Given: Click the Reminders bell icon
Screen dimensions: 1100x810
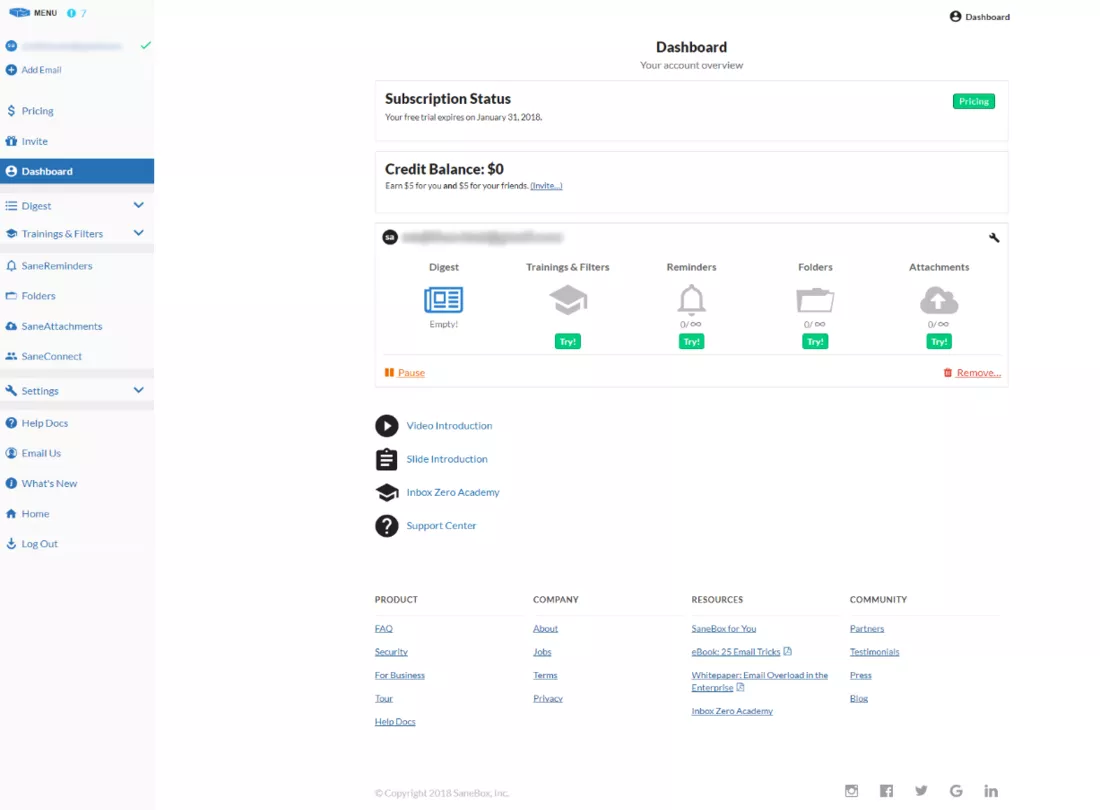Looking at the screenshot, I should pyautogui.click(x=691, y=299).
